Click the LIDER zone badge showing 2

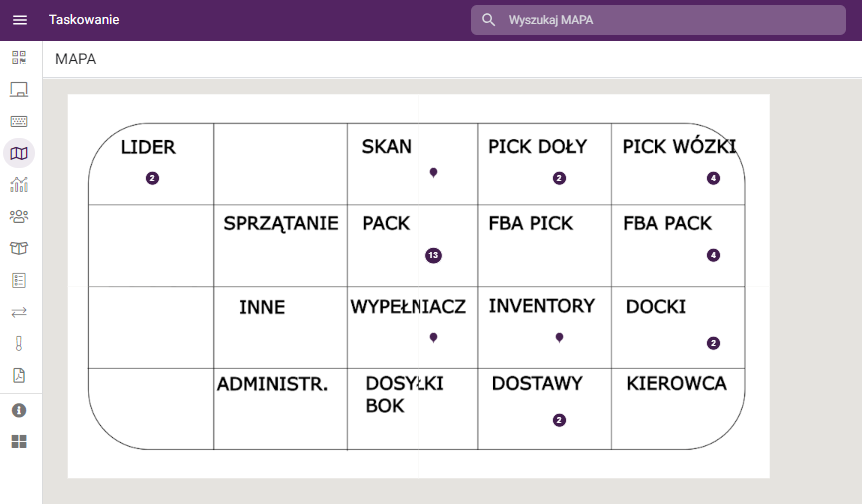[152, 179]
